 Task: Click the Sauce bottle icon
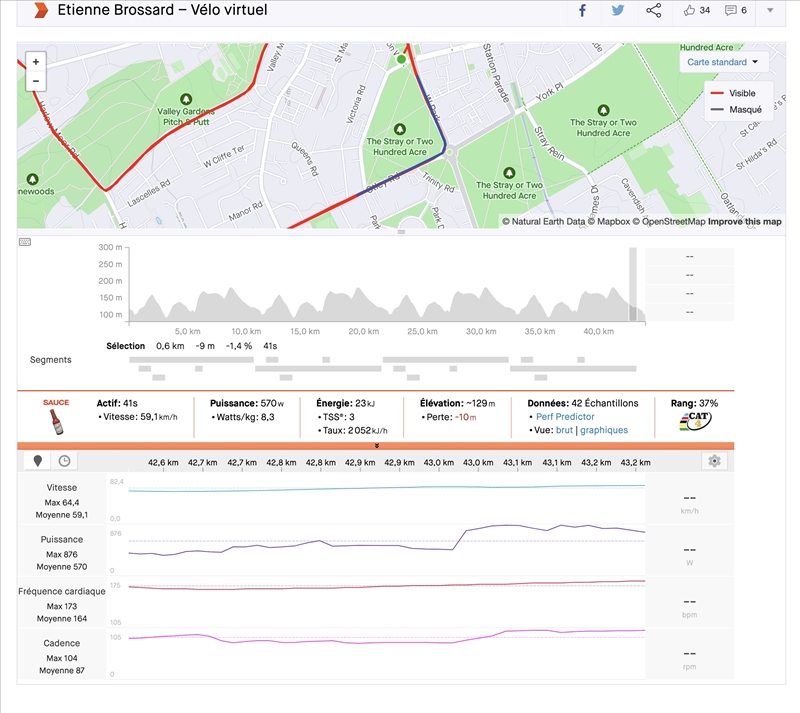tap(57, 422)
